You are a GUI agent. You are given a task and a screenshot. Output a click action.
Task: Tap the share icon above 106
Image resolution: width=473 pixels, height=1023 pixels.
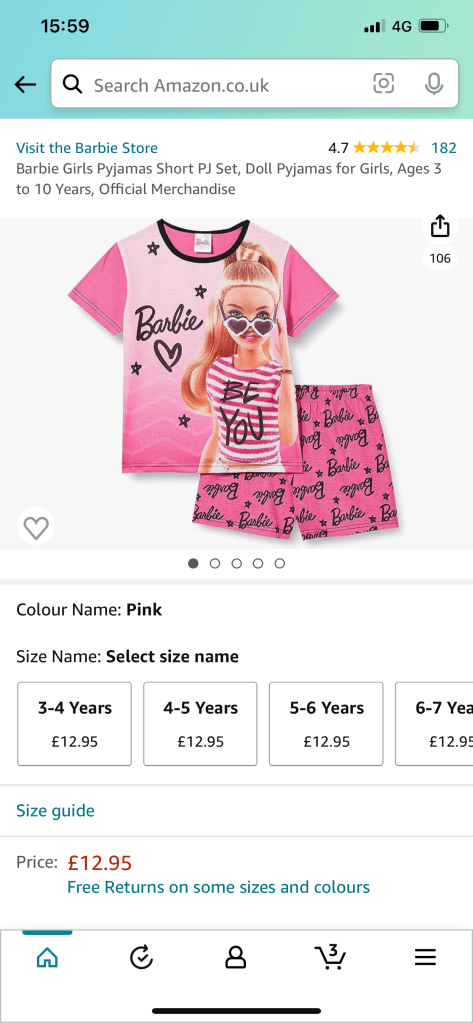(x=440, y=227)
